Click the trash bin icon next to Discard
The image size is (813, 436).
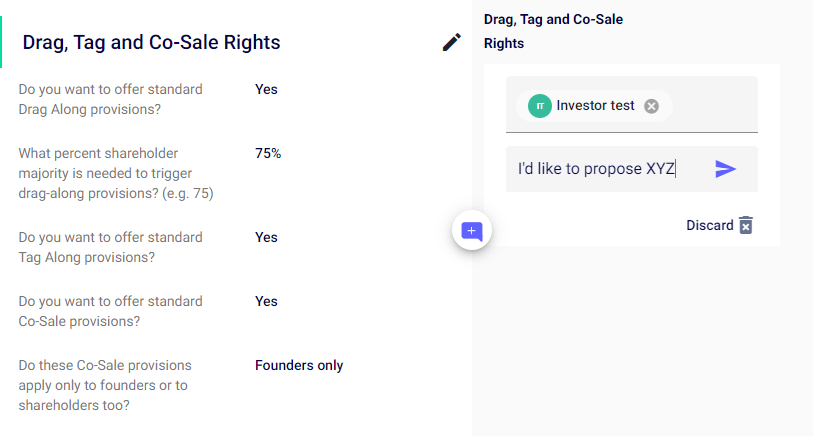click(x=746, y=226)
